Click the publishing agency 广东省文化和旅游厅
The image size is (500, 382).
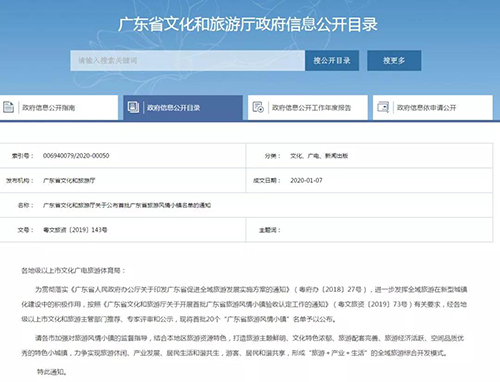tap(69, 181)
